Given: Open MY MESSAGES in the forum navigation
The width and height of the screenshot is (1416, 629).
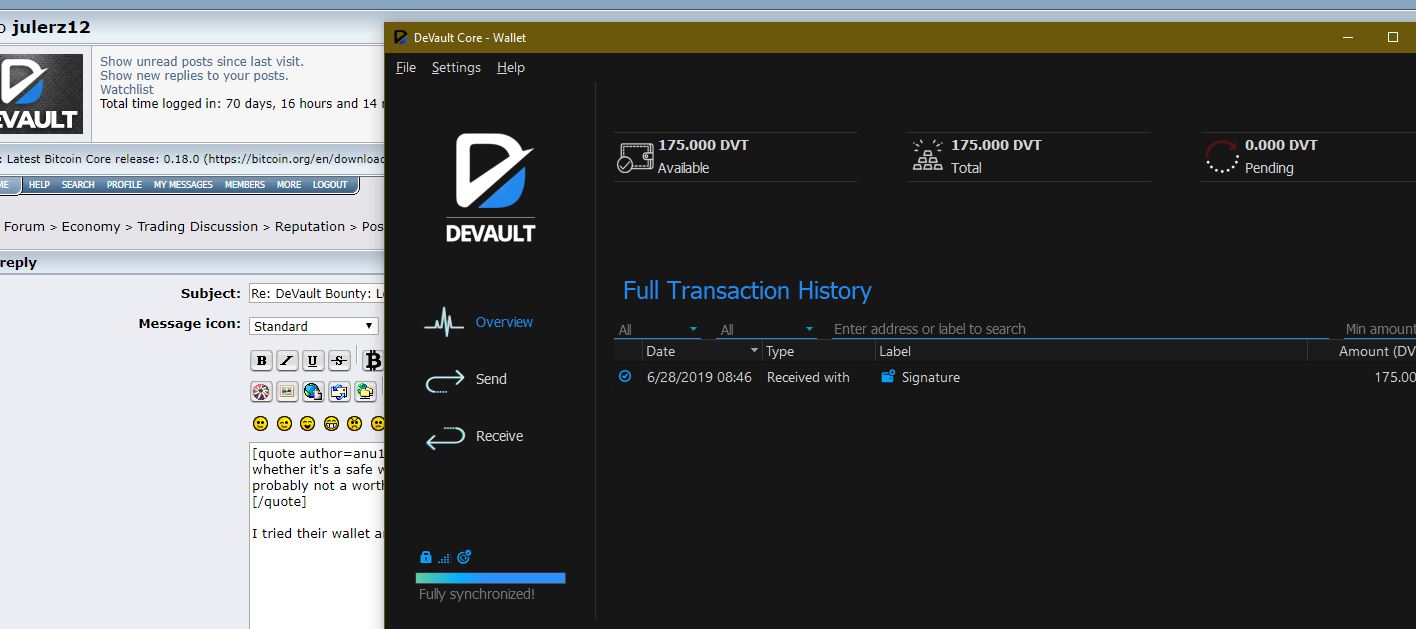Looking at the screenshot, I should pos(183,185).
